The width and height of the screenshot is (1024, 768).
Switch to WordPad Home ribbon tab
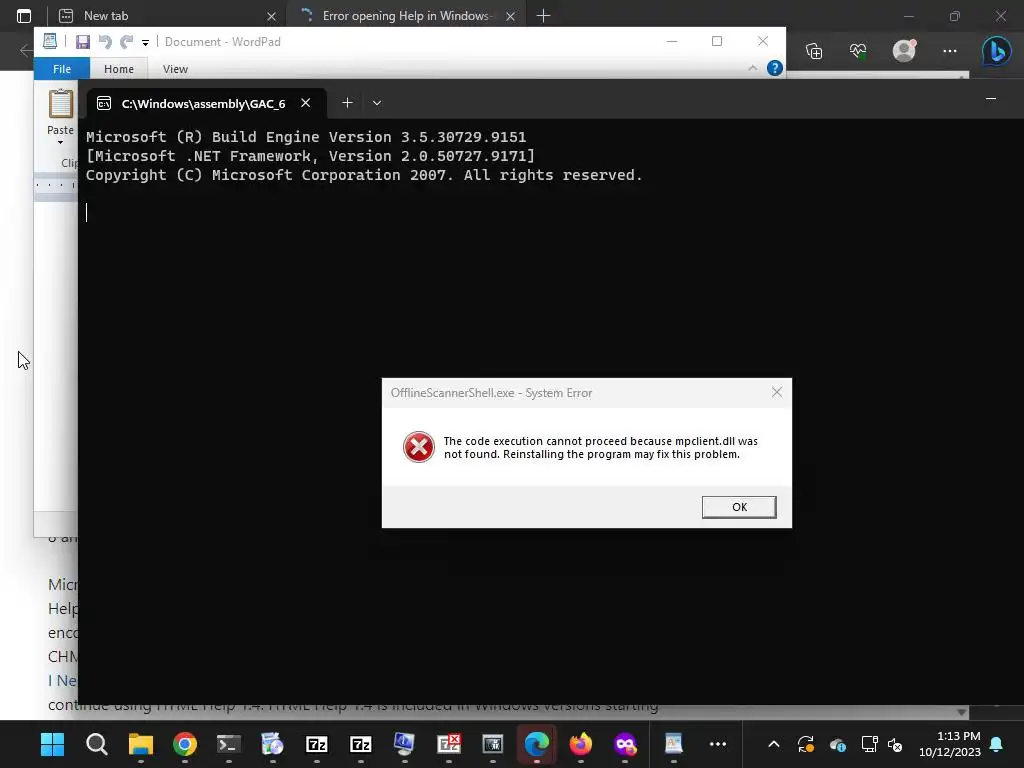pos(118,69)
